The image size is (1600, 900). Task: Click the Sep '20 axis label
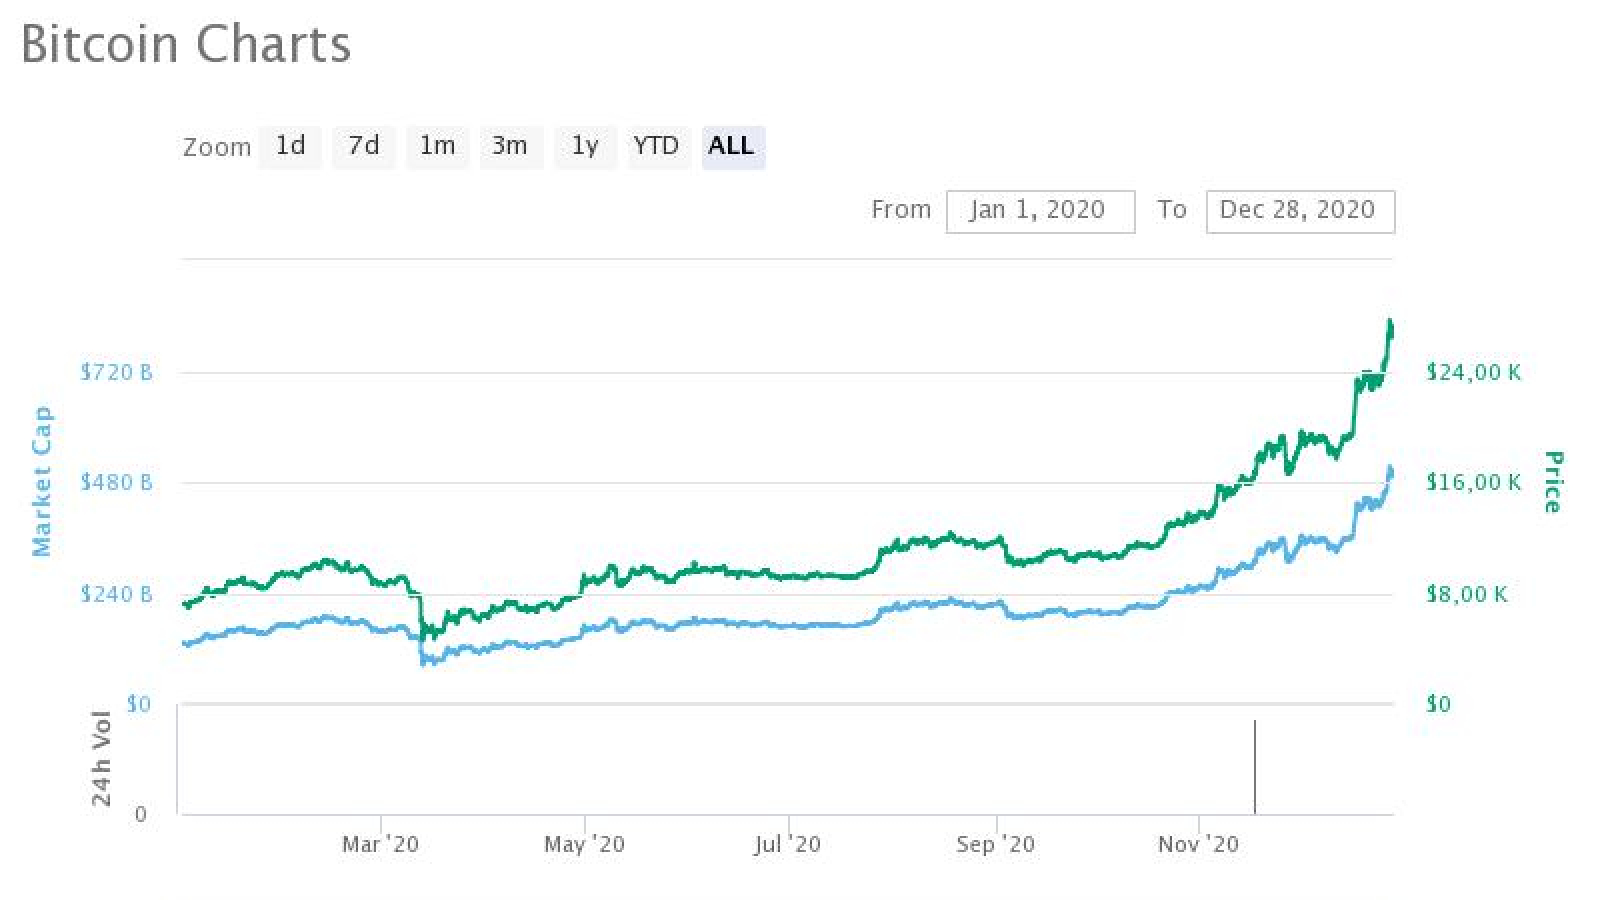996,845
